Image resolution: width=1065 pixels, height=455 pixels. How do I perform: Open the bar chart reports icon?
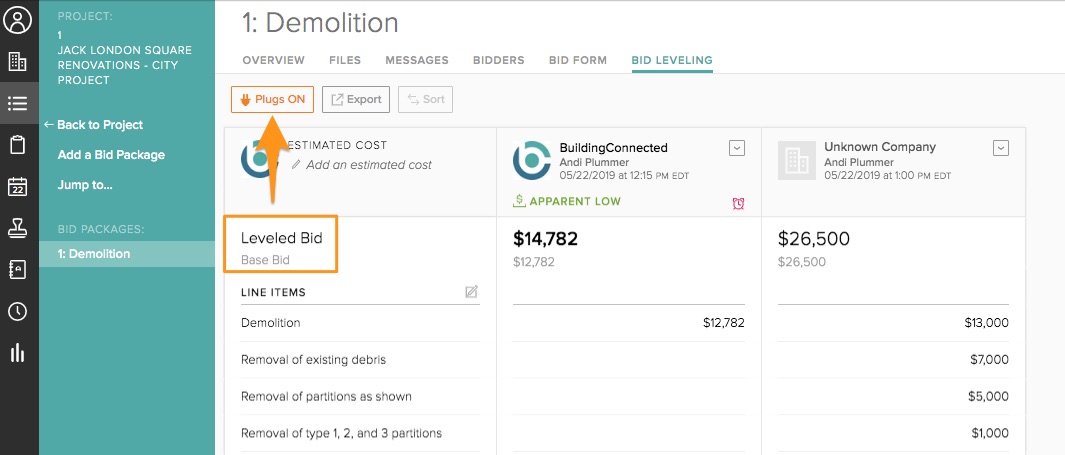click(x=17, y=353)
